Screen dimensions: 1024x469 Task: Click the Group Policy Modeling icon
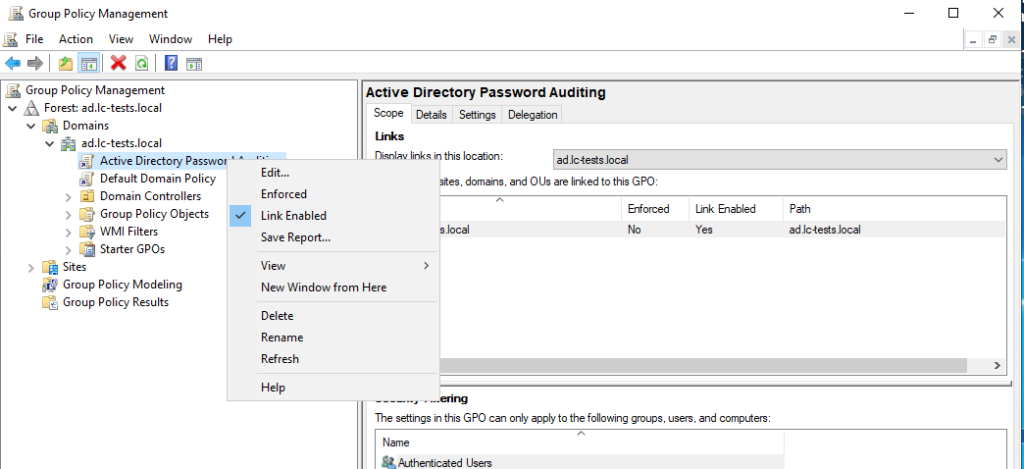(50, 284)
